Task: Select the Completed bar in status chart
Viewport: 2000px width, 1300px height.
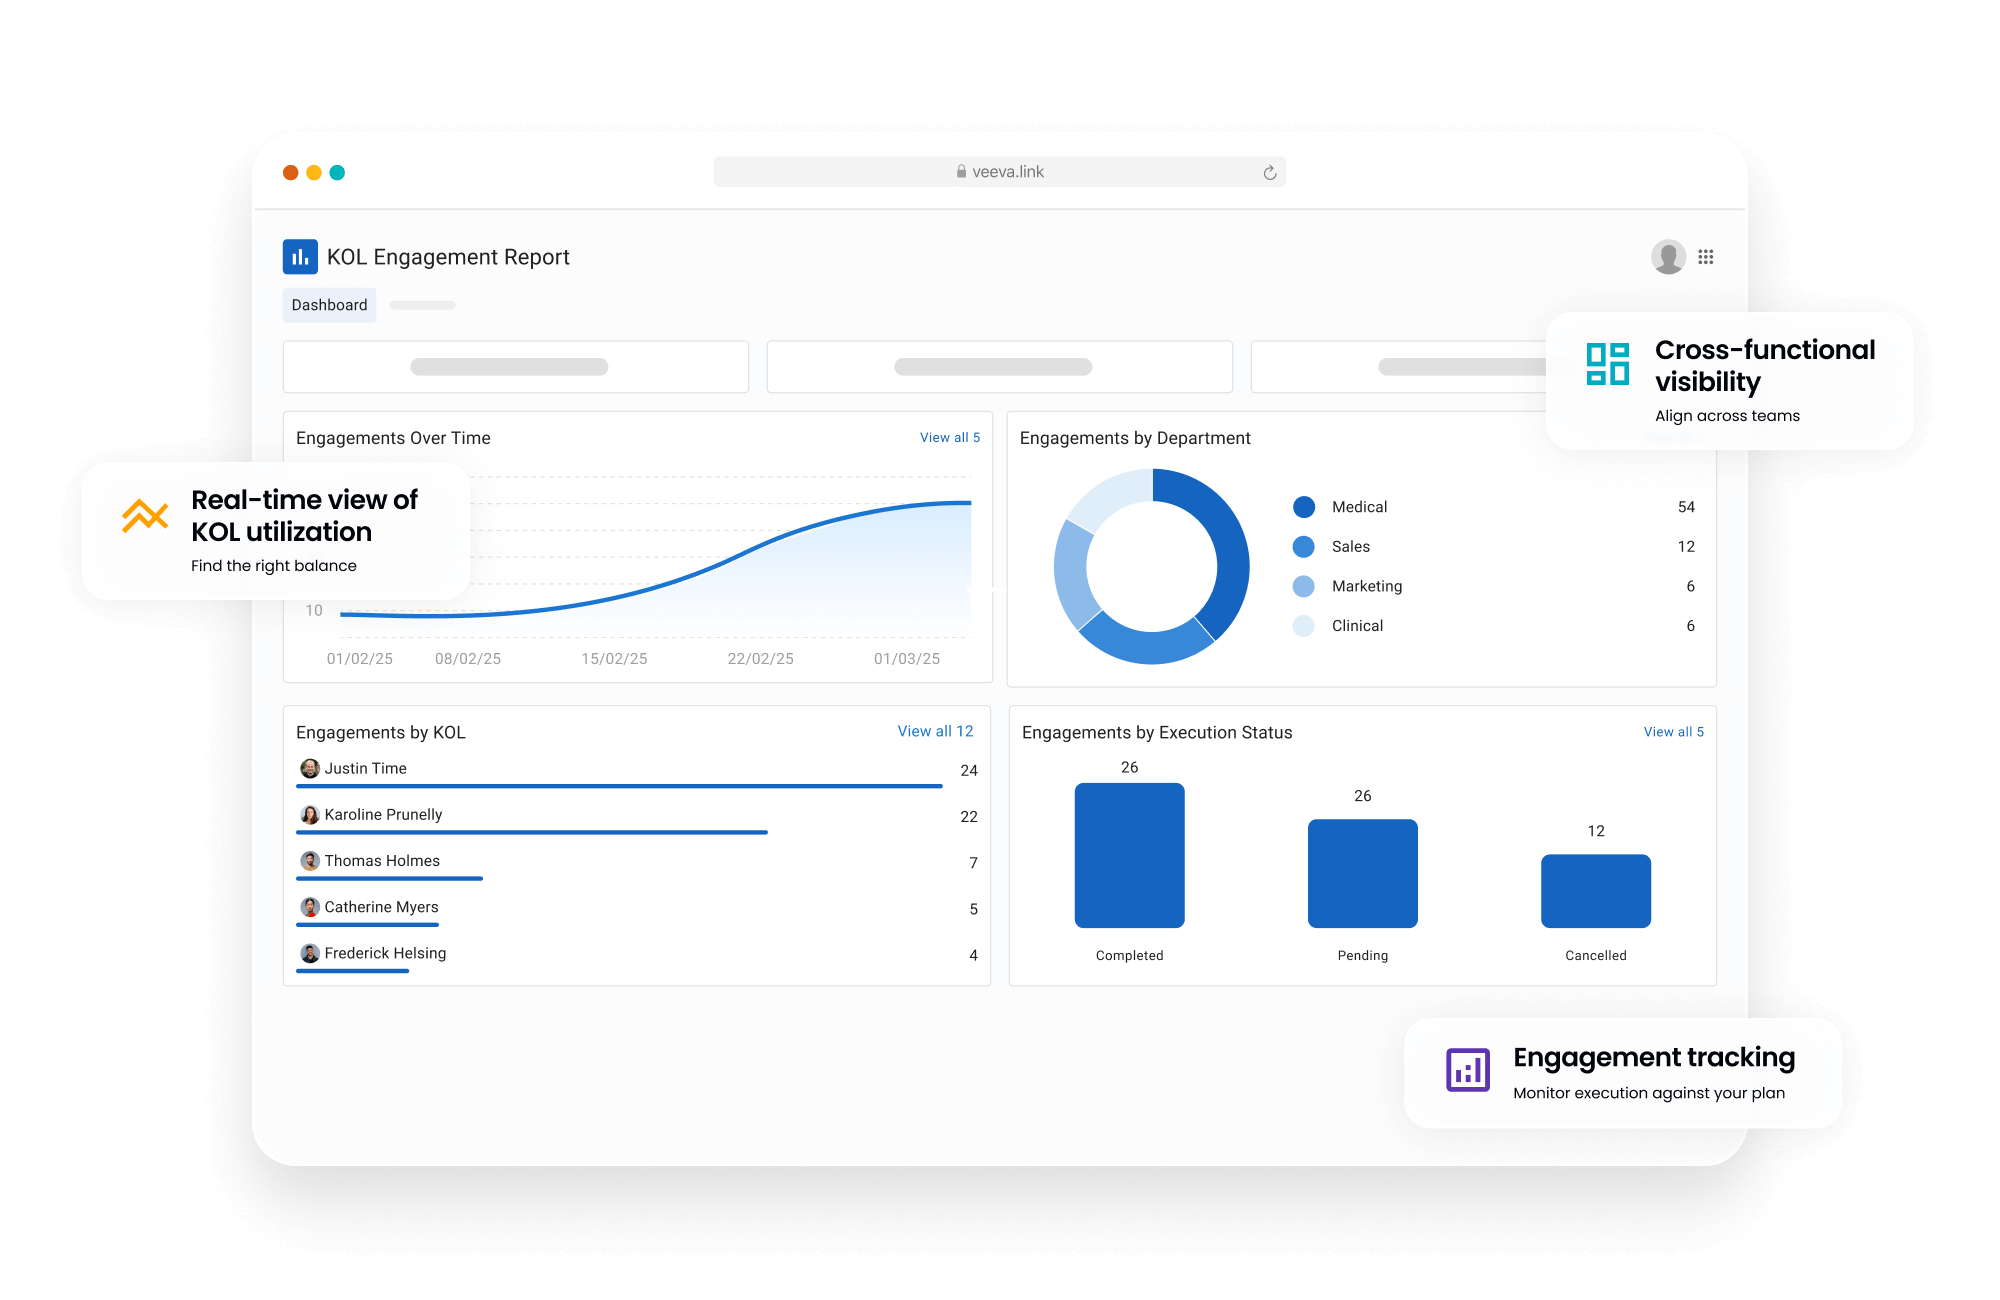Action: pyautogui.click(x=1129, y=855)
